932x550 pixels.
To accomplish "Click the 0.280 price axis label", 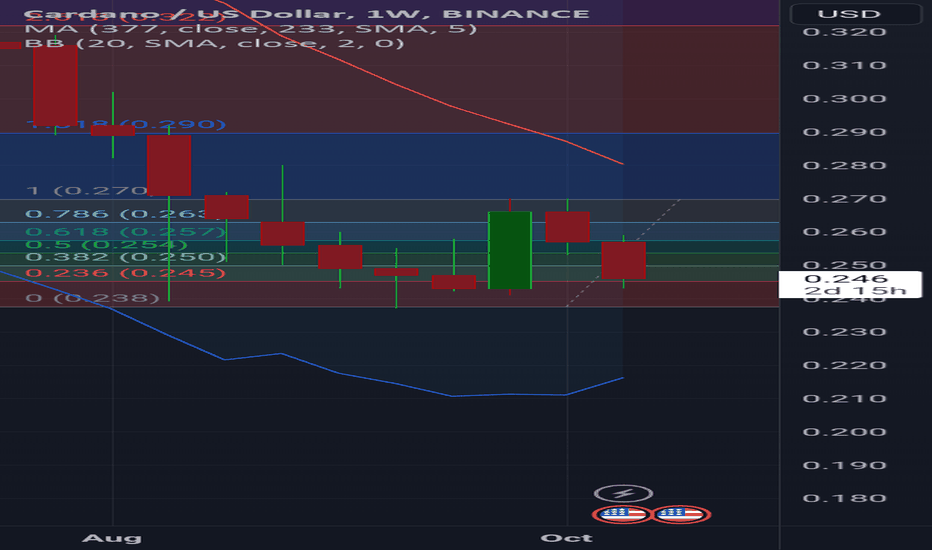I will 845,165.
